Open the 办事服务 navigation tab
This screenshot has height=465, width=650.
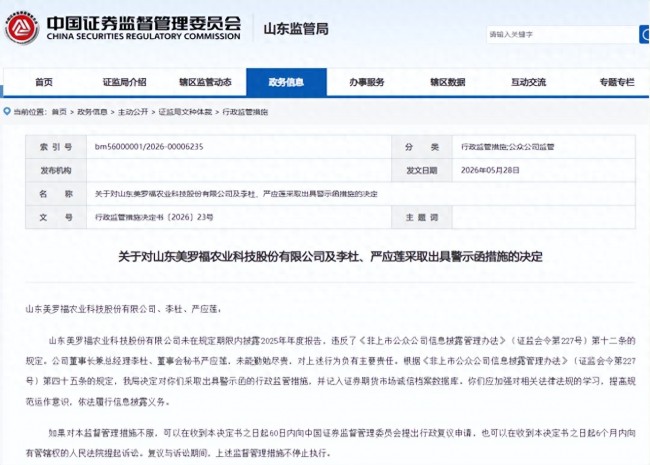(x=367, y=82)
